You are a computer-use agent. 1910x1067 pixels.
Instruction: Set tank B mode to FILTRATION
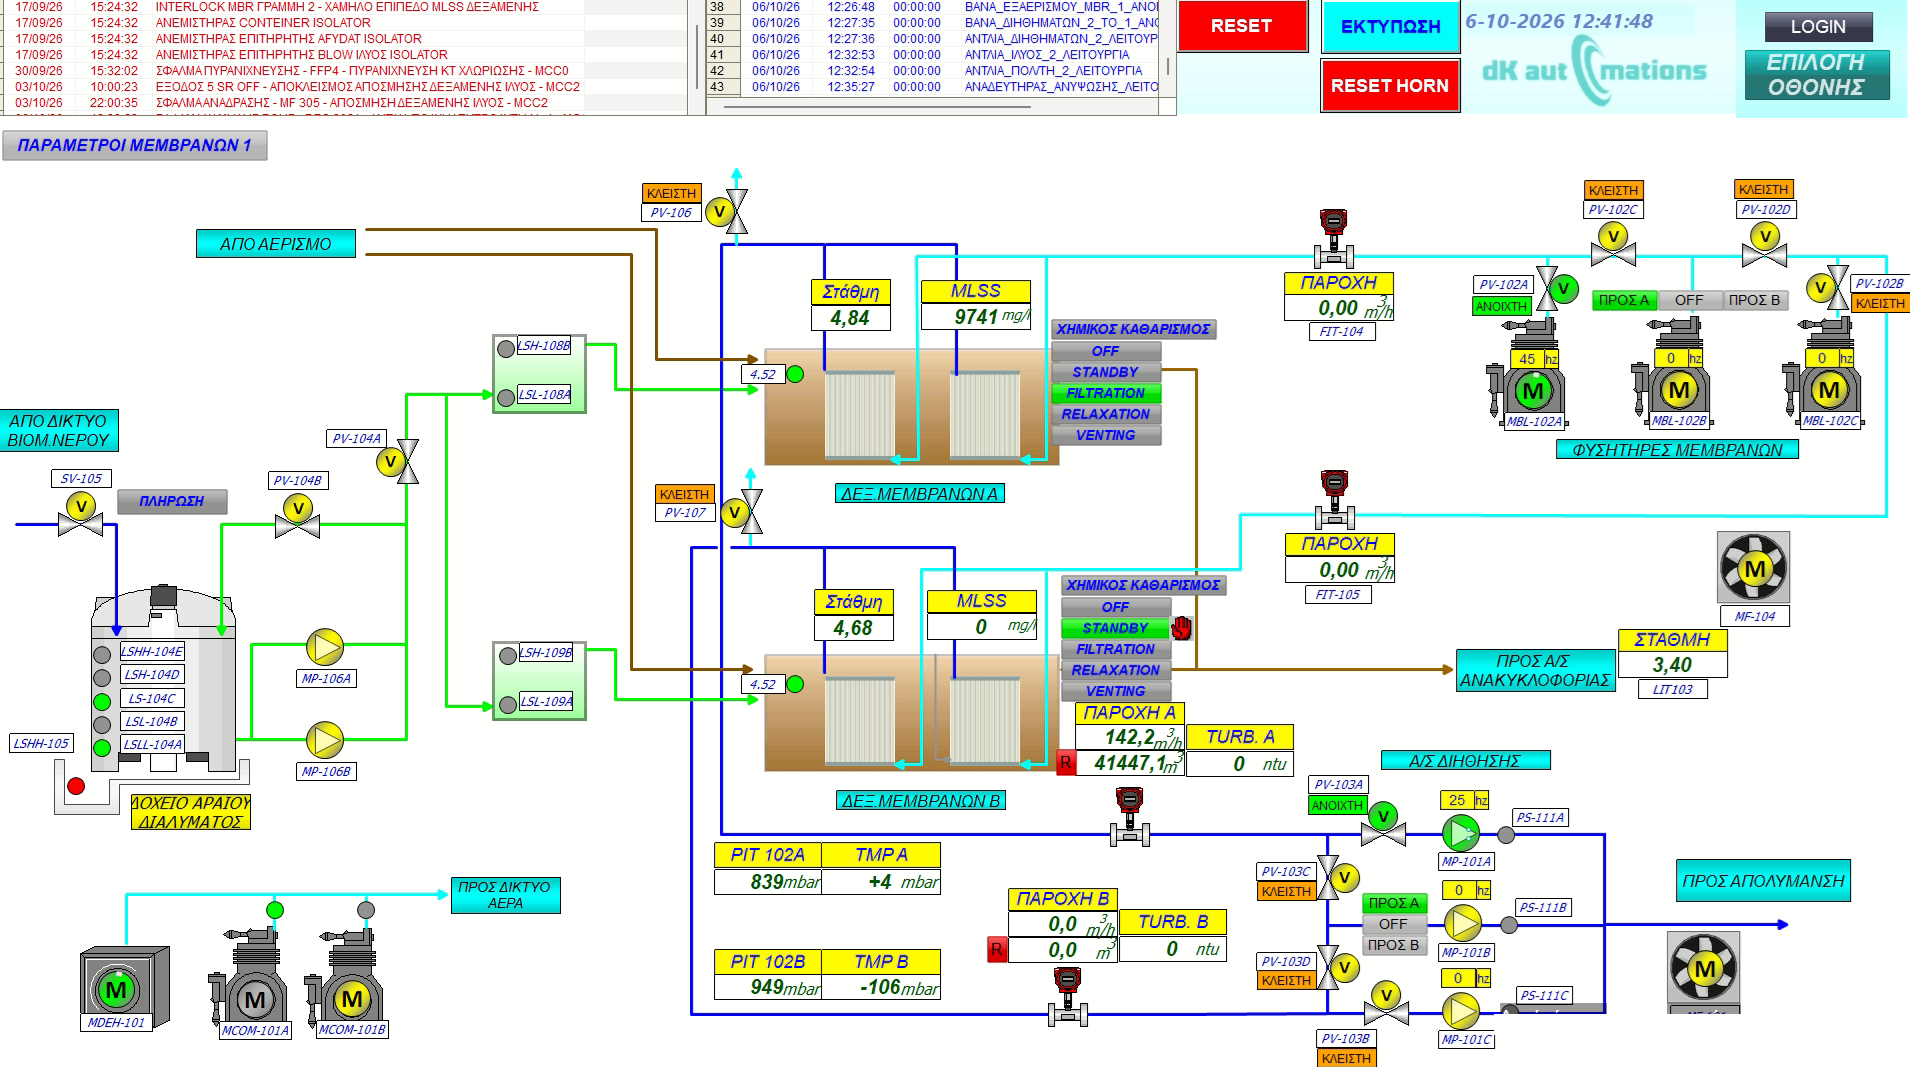coord(1116,649)
